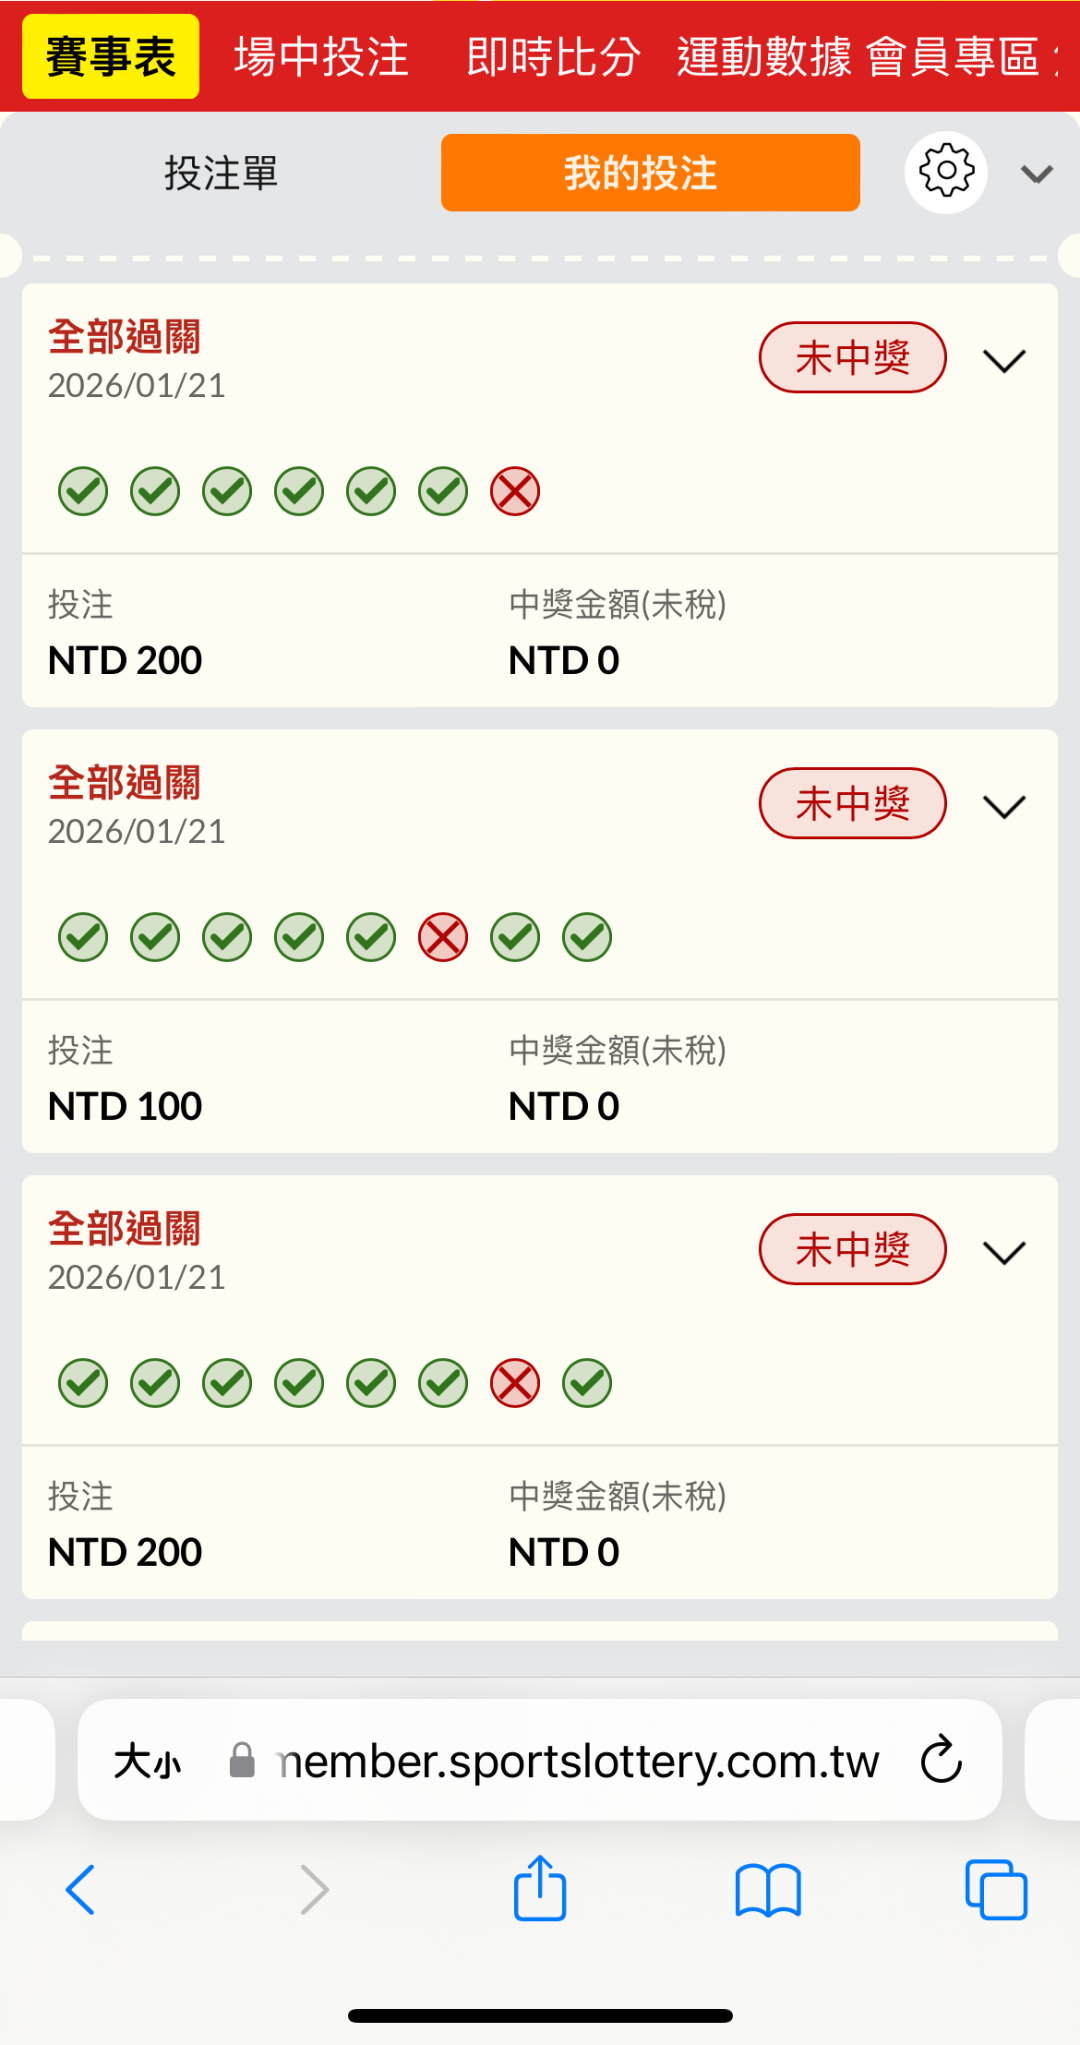Tap the red X result icon in first bet
Viewport: 1080px width, 2045px height.
[x=515, y=492]
